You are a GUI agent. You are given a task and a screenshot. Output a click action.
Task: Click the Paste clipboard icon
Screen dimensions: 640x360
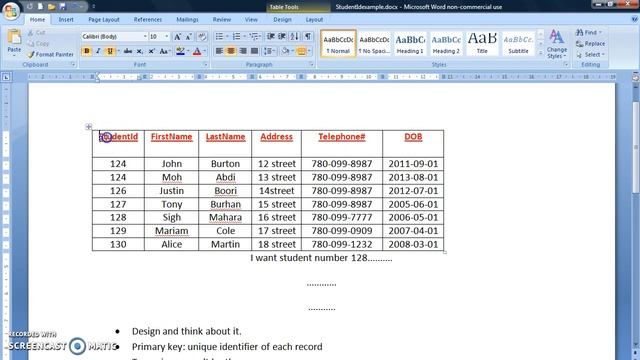click(x=14, y=37)
